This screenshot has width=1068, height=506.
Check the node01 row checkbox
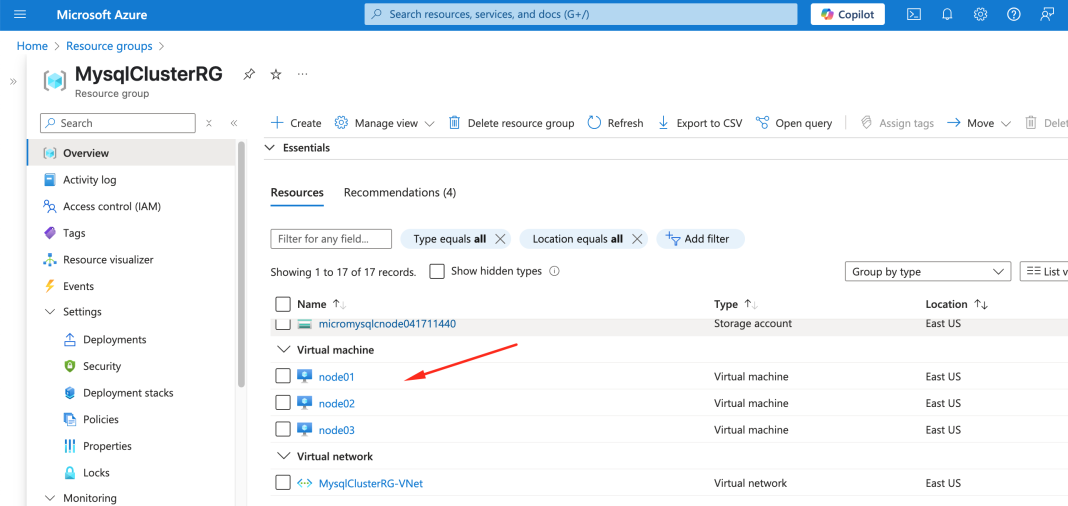pyautogui.click(x=283, y=376)
